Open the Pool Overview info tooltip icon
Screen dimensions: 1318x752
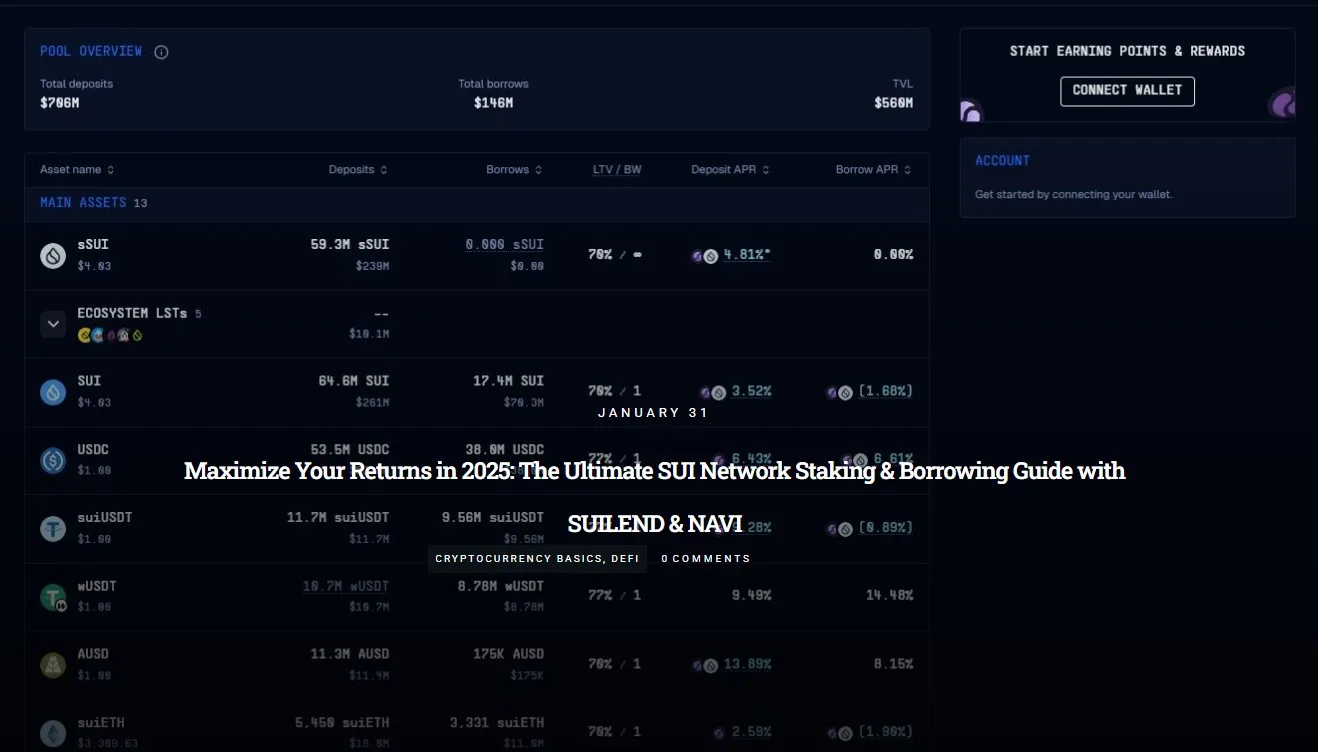(x=161, y=51)
